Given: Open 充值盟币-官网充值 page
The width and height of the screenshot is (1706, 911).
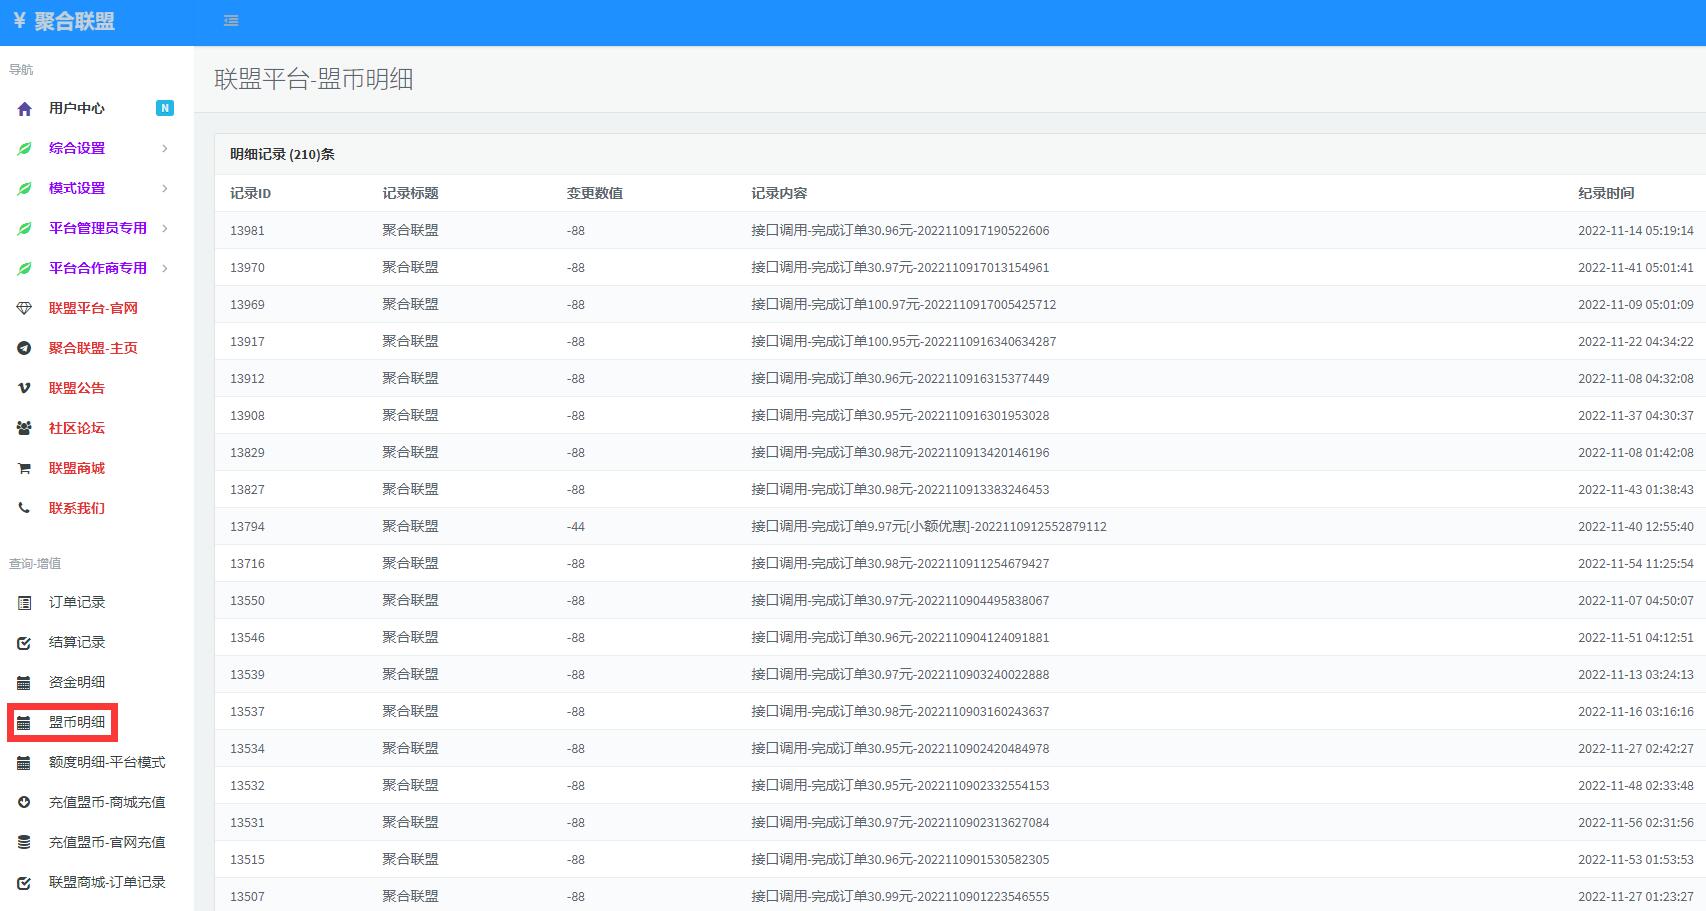Looking at the screenshot, I should (107, 842).
